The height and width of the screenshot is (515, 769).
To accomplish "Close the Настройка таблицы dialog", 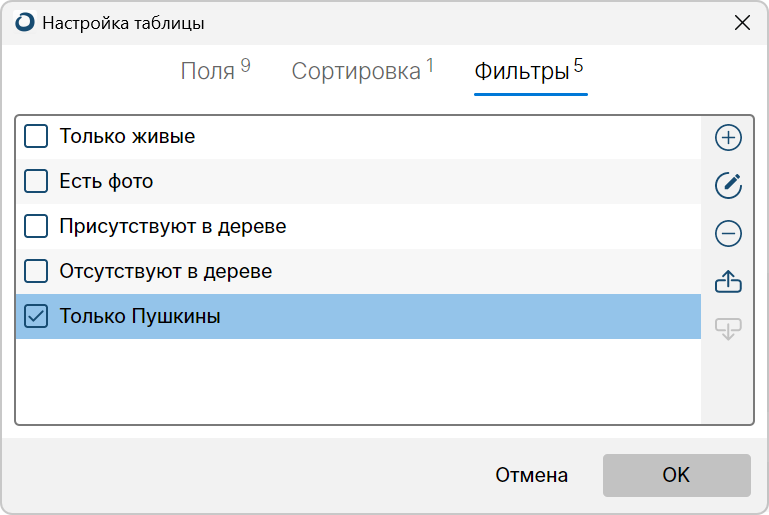I will pos(742,23).
